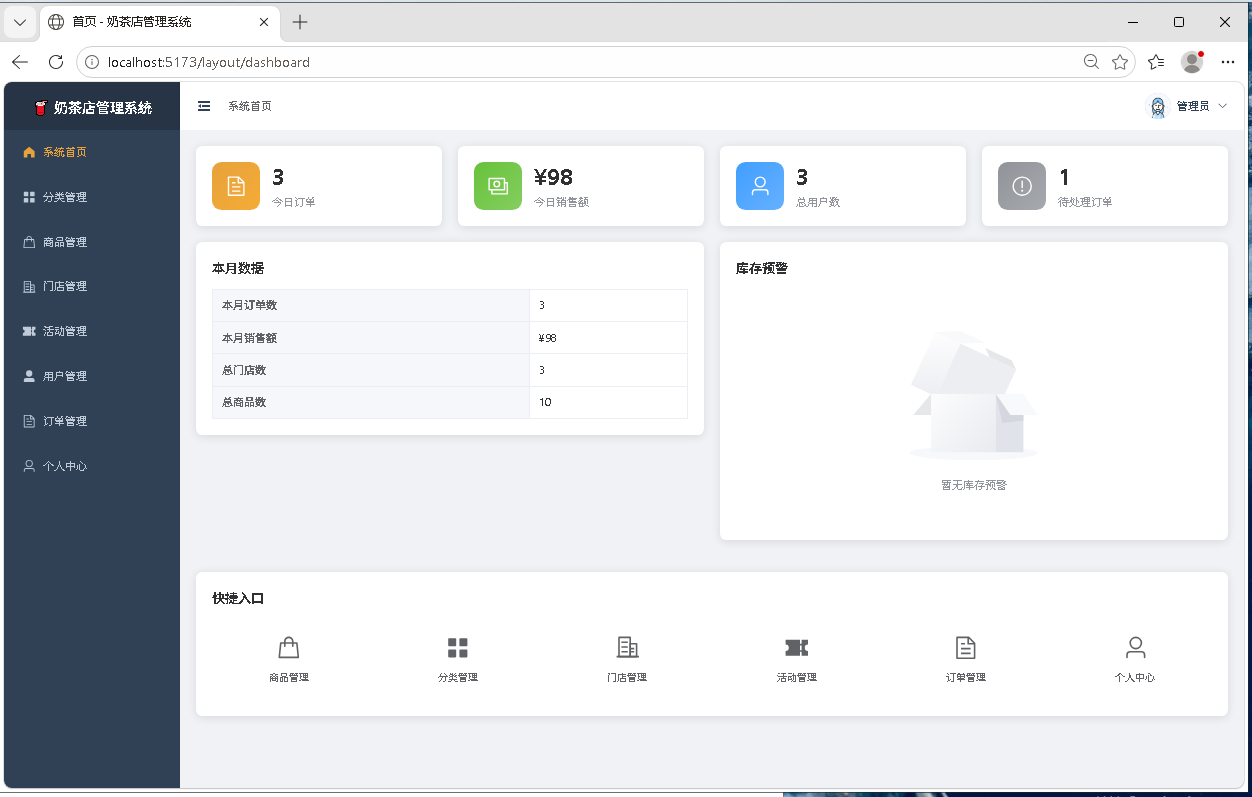Screen dimensions: 1252x797
Task: Open the browser tab search chevron
Action: click(20, 22)
